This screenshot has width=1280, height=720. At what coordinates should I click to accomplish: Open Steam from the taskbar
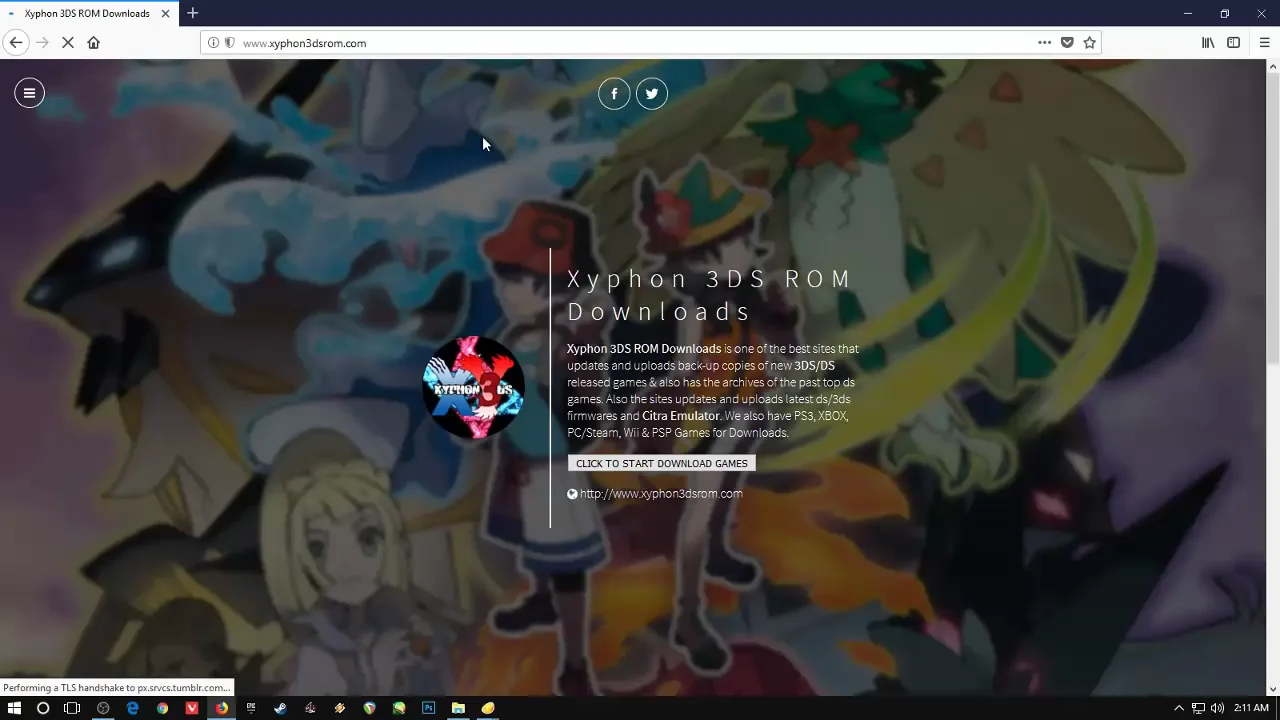(x=280, y=708)
